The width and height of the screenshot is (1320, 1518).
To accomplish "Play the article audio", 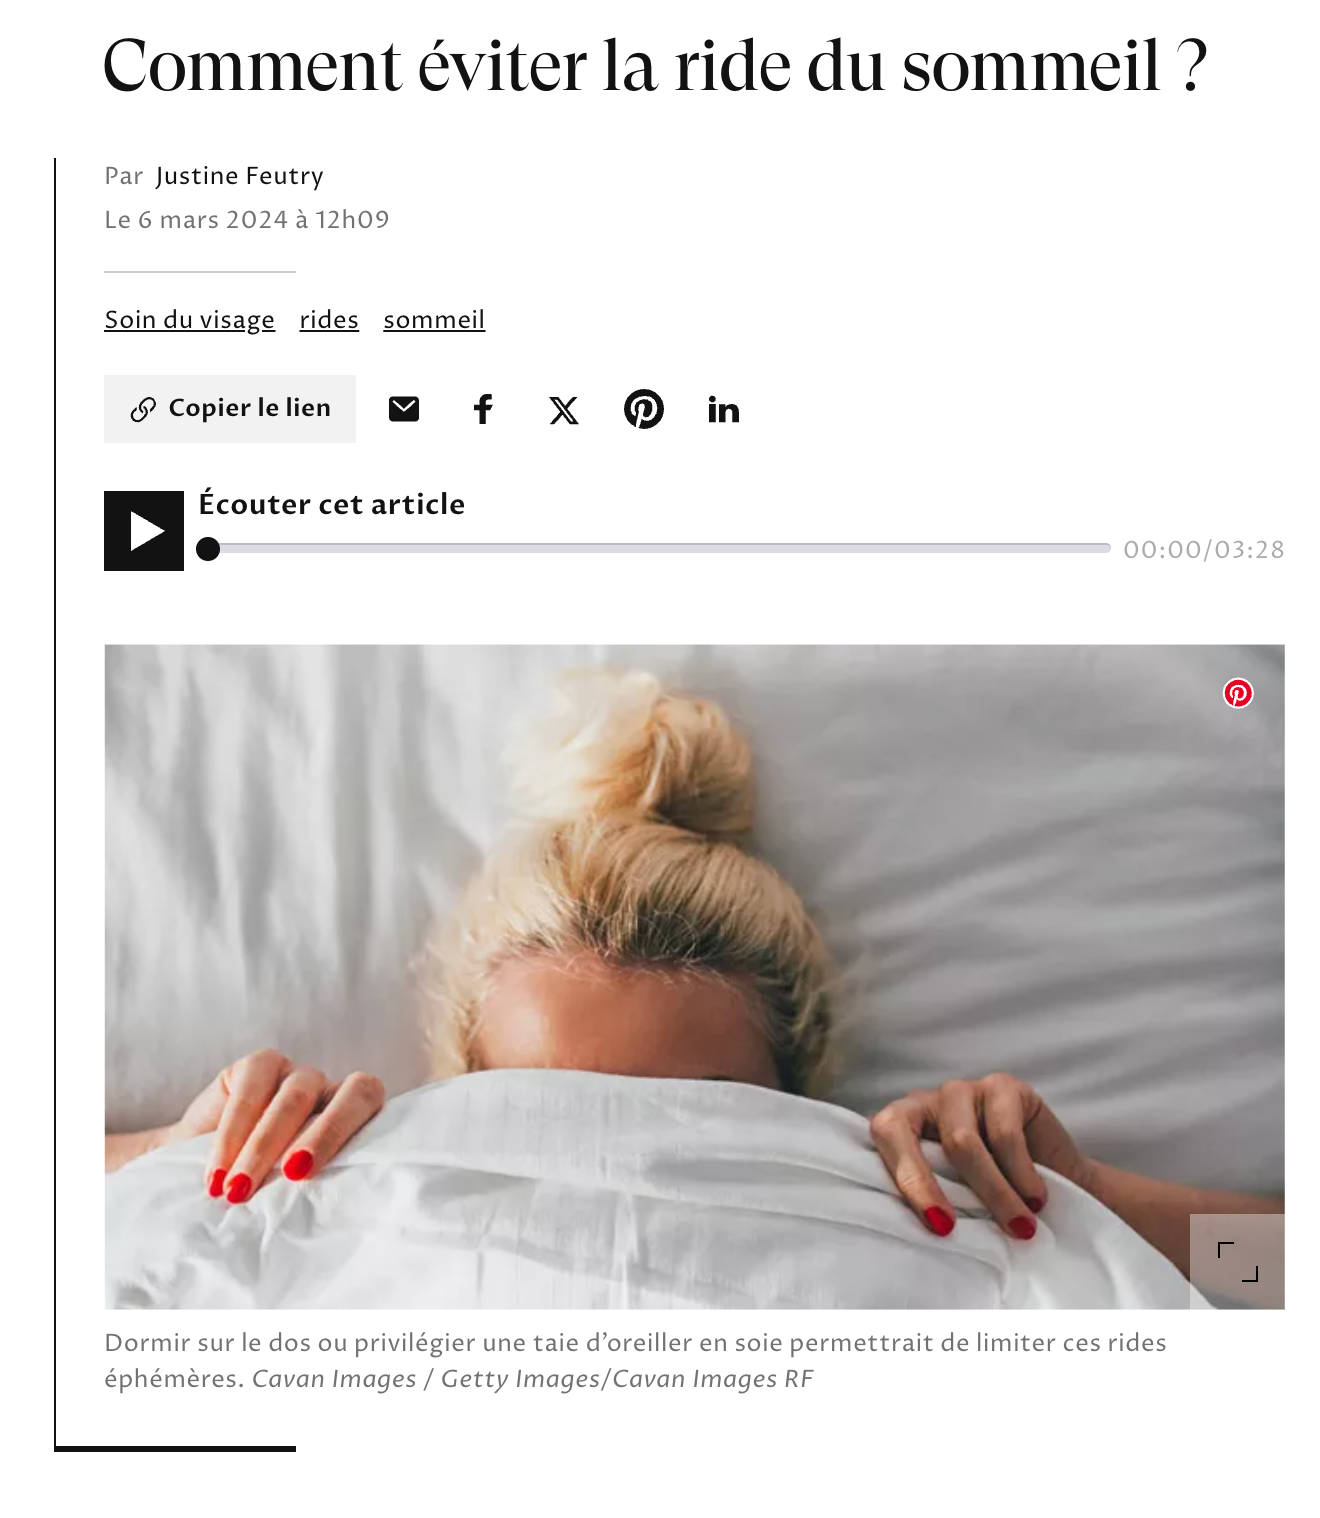I will point(144,531).
